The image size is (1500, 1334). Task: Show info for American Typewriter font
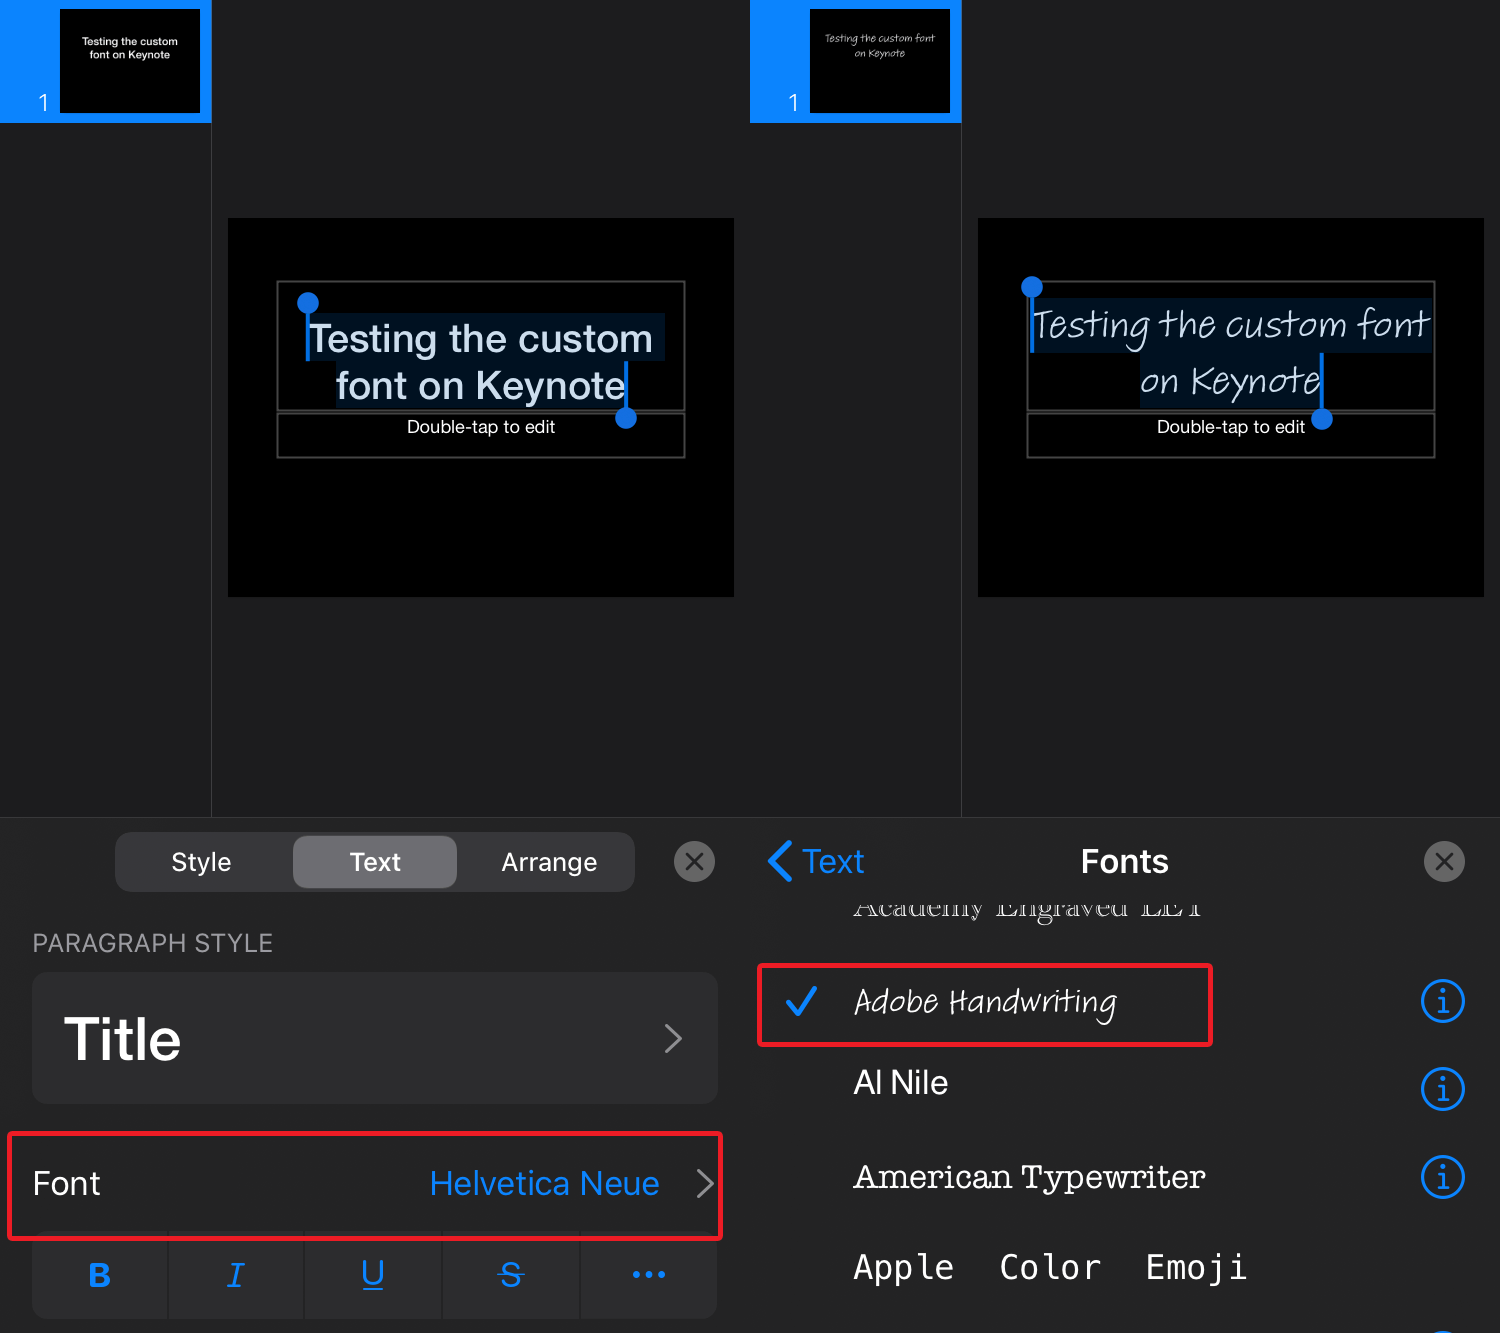pos(1442,1177)
